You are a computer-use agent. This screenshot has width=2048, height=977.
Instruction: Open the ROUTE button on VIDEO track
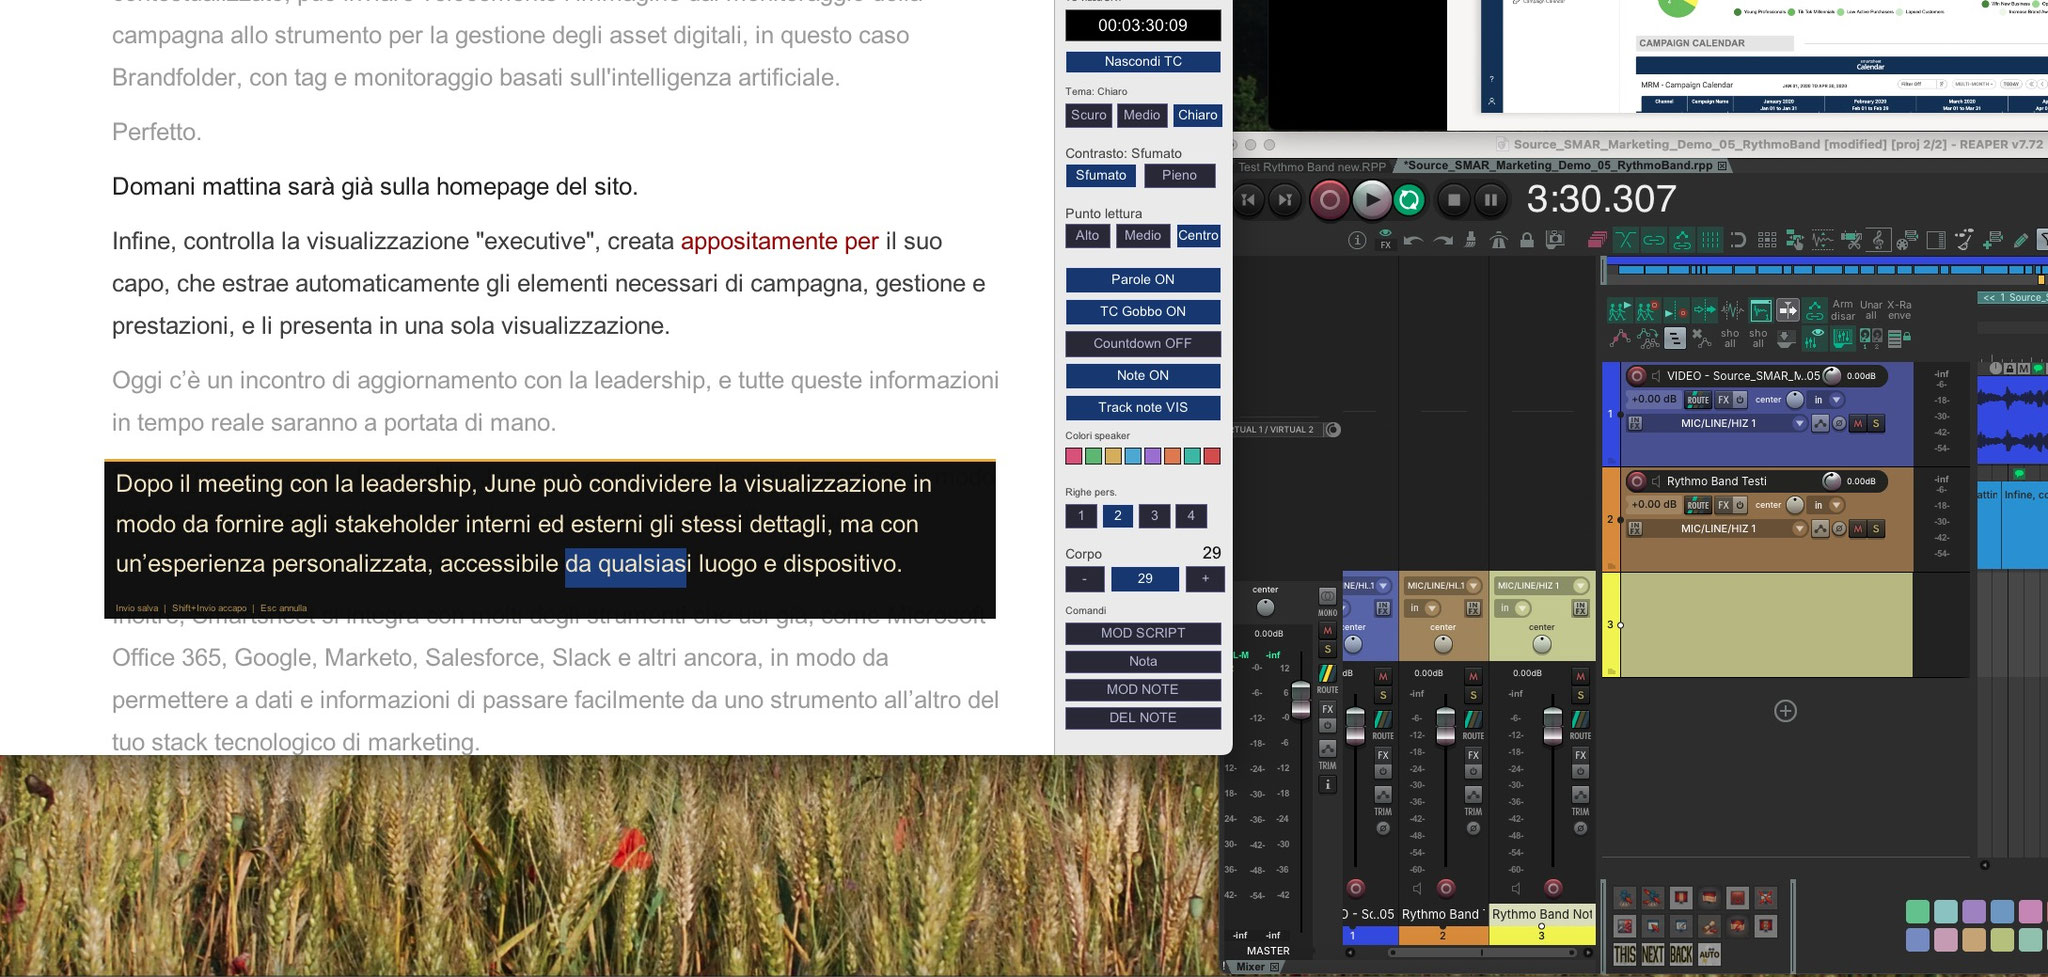tap(1697, 399)
